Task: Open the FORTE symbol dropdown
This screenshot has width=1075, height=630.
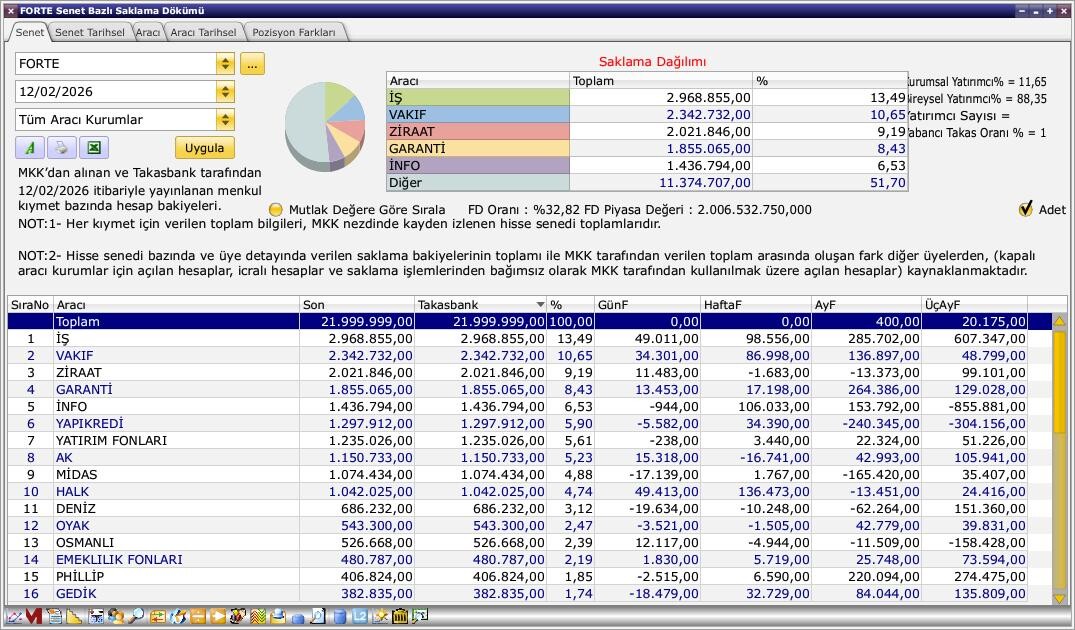Action: (x=225, y=64)
